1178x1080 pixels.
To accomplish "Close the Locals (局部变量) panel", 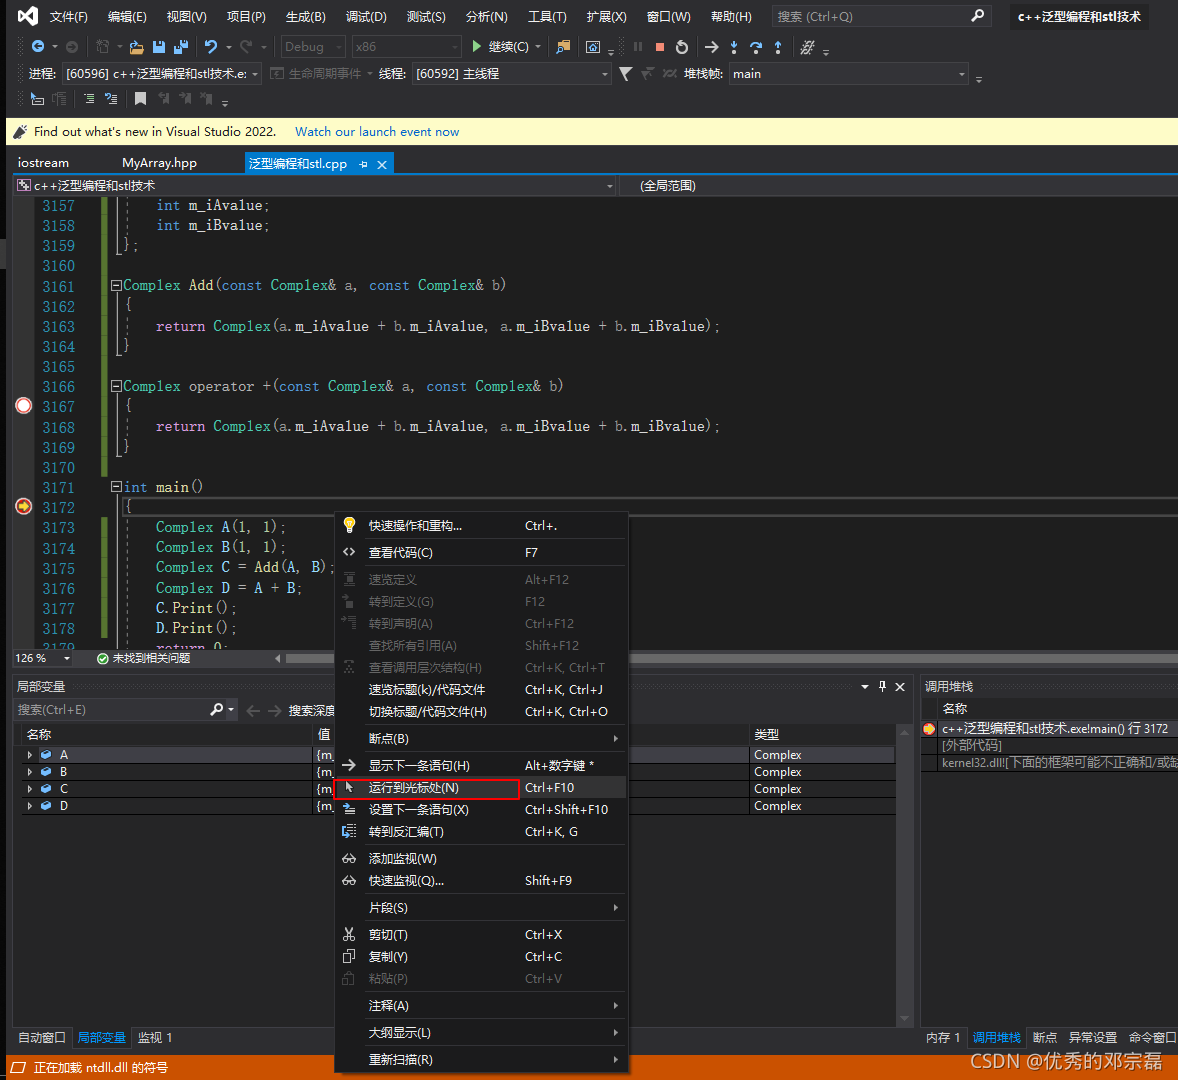I will tap(900, 686).
